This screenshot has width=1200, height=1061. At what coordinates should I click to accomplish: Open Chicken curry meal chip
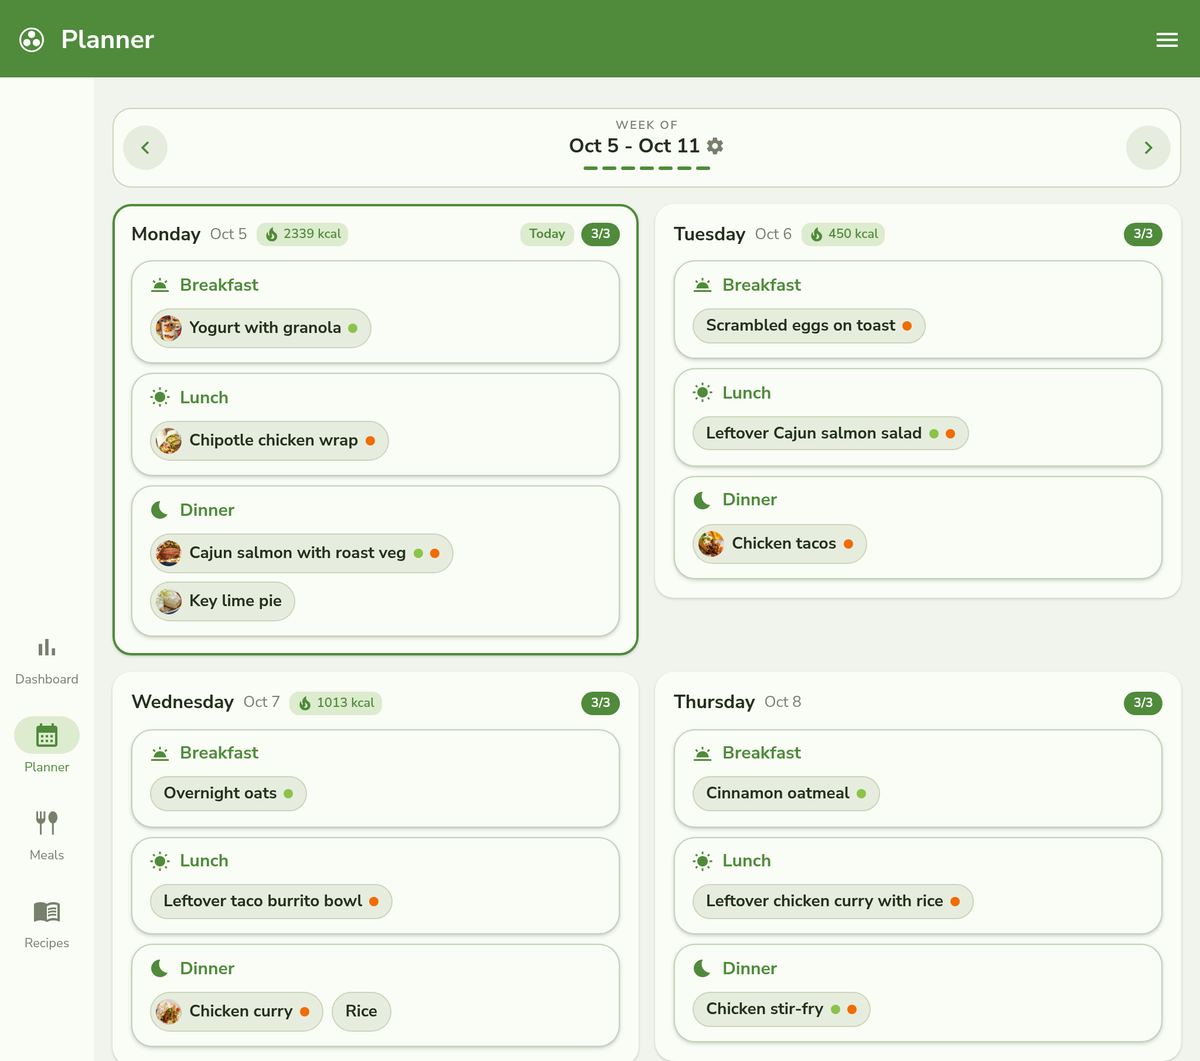click(x=236, y=1012)
